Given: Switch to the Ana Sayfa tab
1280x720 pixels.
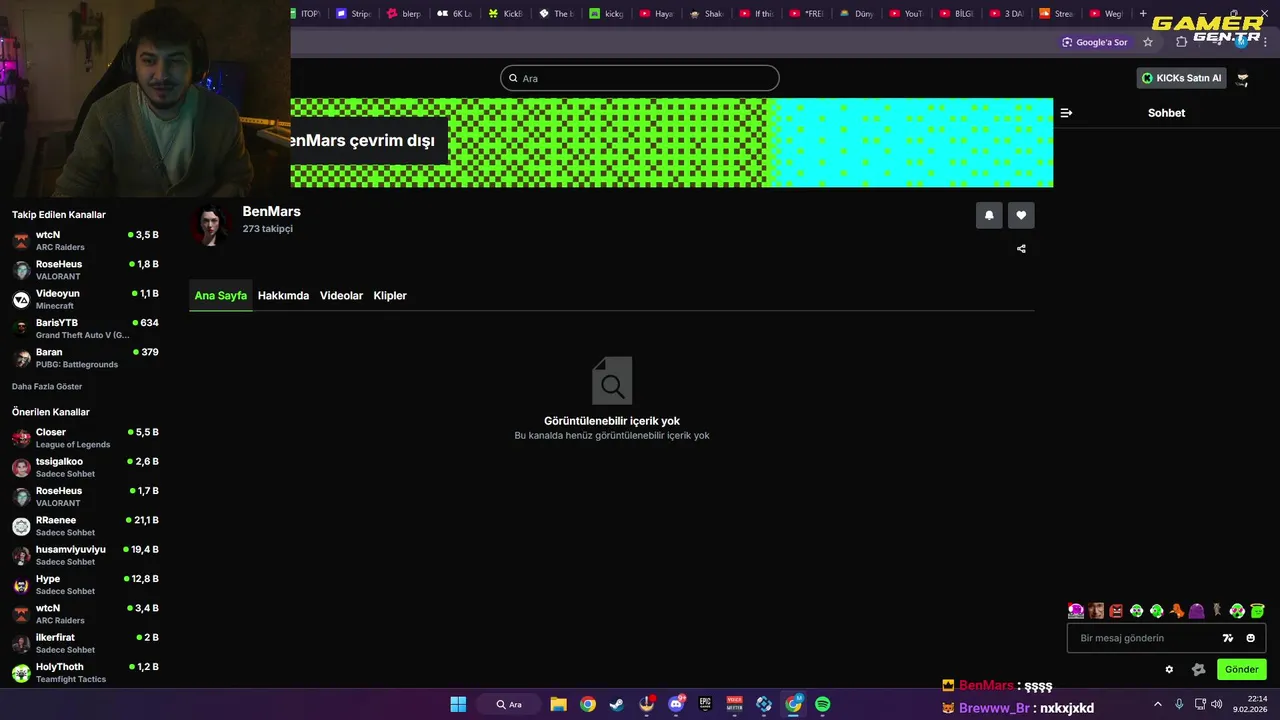Looking at the screenshot, I should pos(221,296).
